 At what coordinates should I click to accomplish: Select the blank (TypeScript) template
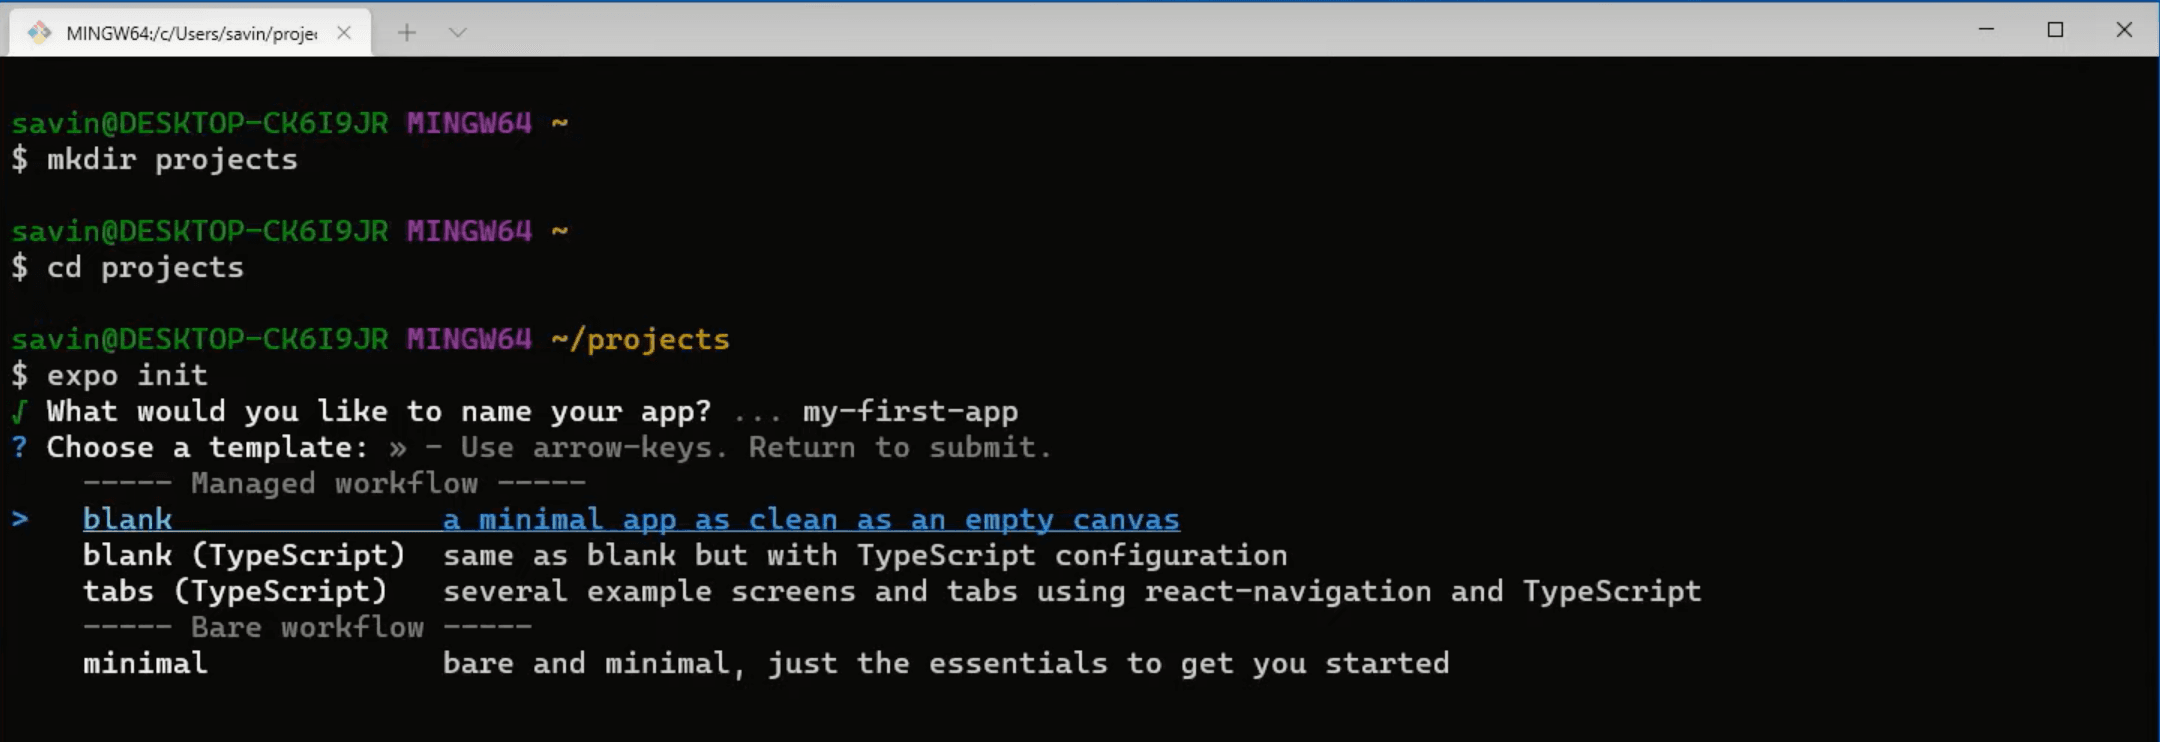click(x=245, y=555)
